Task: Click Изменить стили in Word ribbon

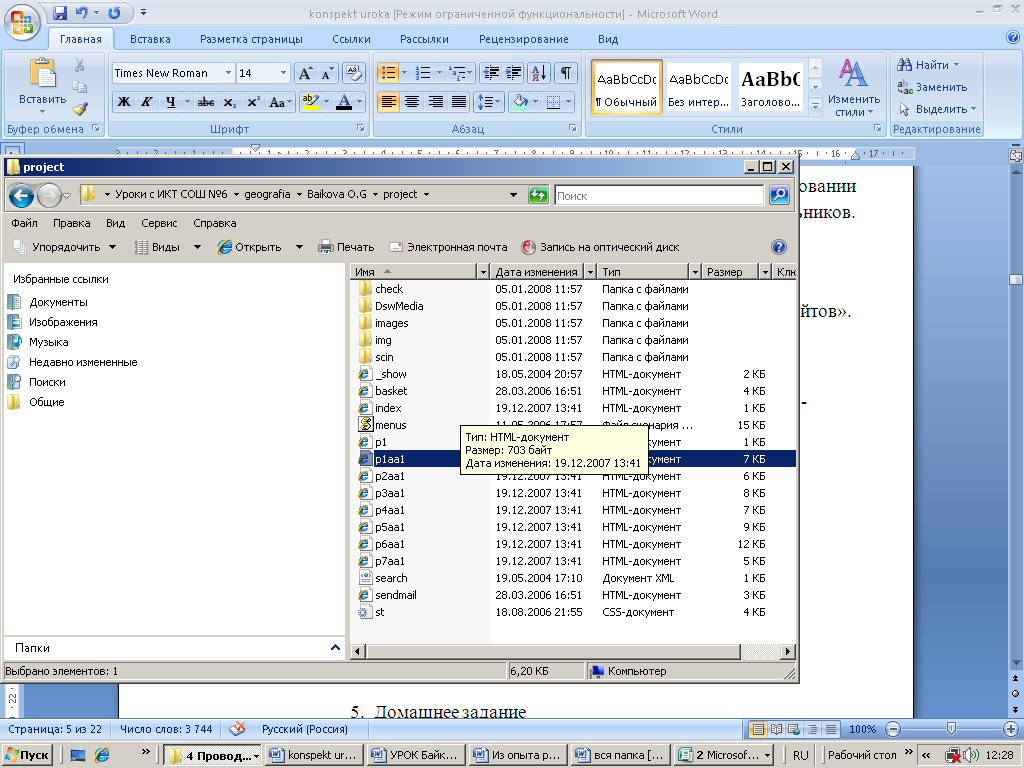Action: coord(854,89)
